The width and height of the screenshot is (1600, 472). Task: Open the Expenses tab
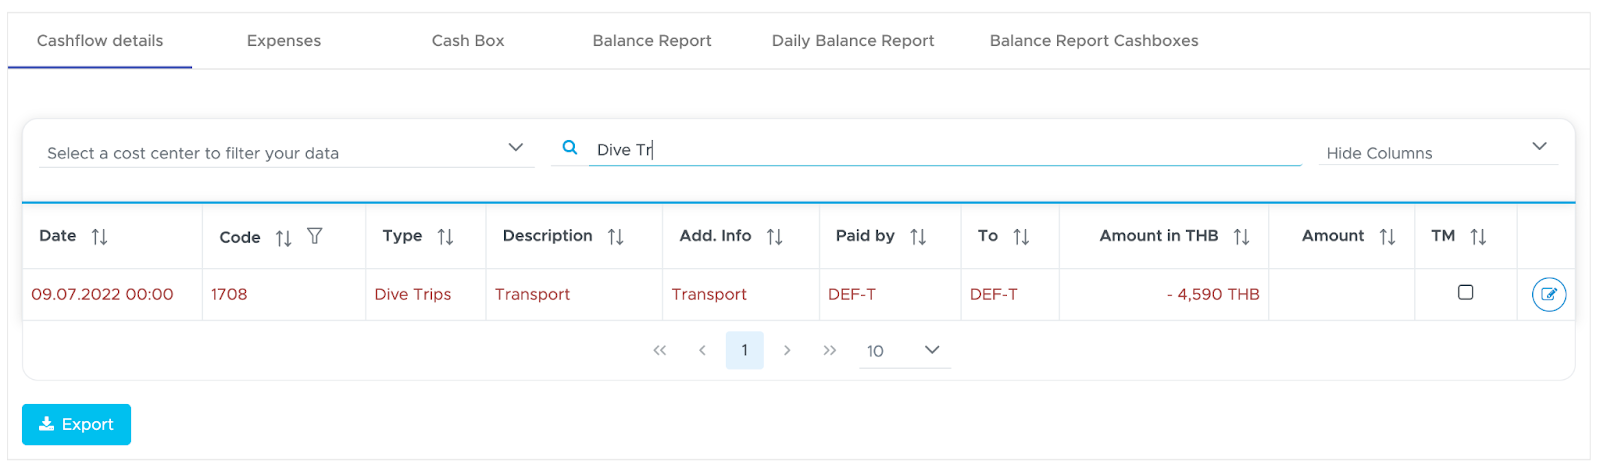click(x=284, y=41)
